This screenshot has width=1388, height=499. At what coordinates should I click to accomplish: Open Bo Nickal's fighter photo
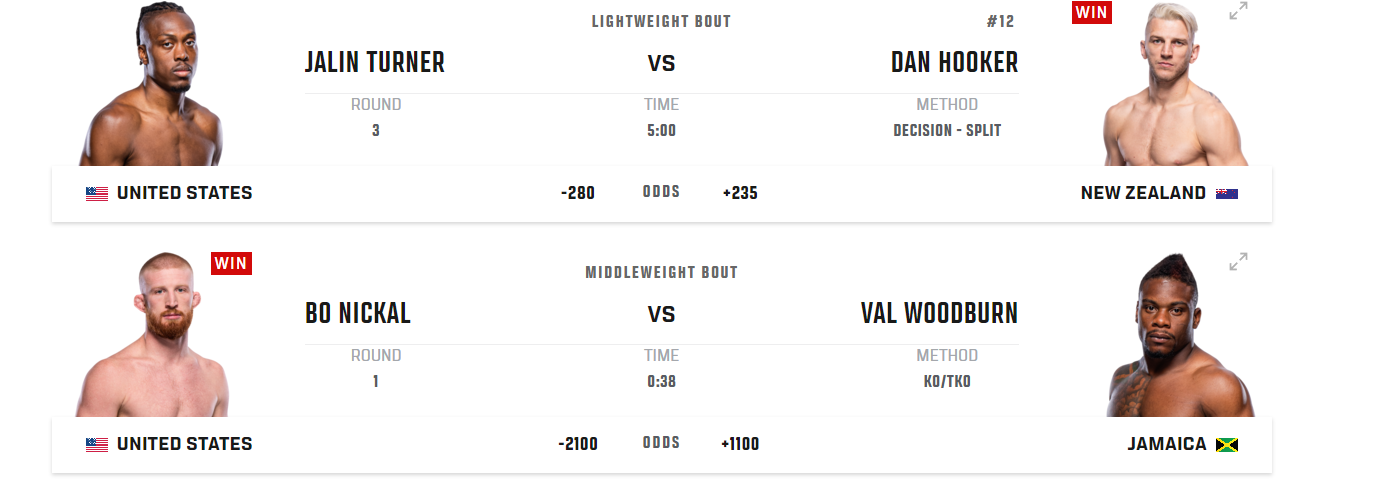pyautogui.click(x=152, y=334)
